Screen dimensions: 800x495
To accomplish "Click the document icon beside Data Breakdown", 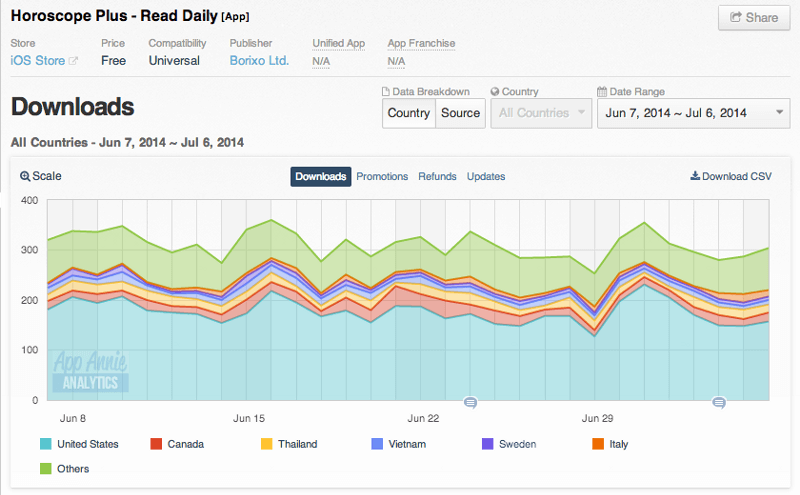I will [386, 92].
